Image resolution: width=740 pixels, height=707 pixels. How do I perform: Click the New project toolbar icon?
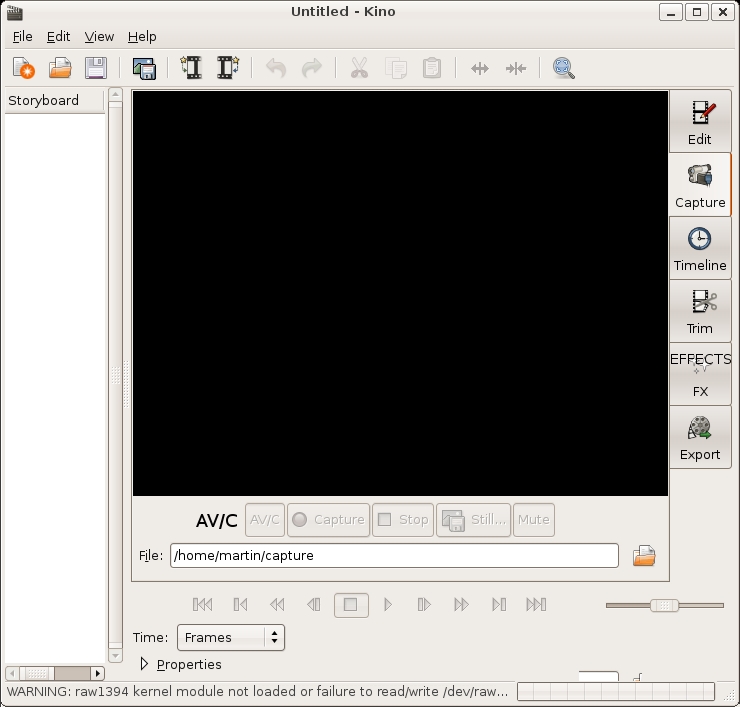click(x=23, y=68)
